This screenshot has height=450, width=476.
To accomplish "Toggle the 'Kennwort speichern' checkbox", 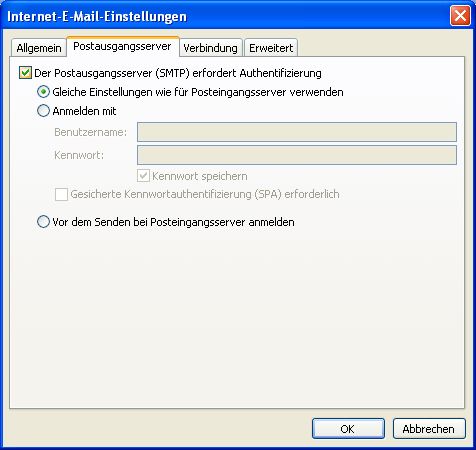I will tap(143, 176).
